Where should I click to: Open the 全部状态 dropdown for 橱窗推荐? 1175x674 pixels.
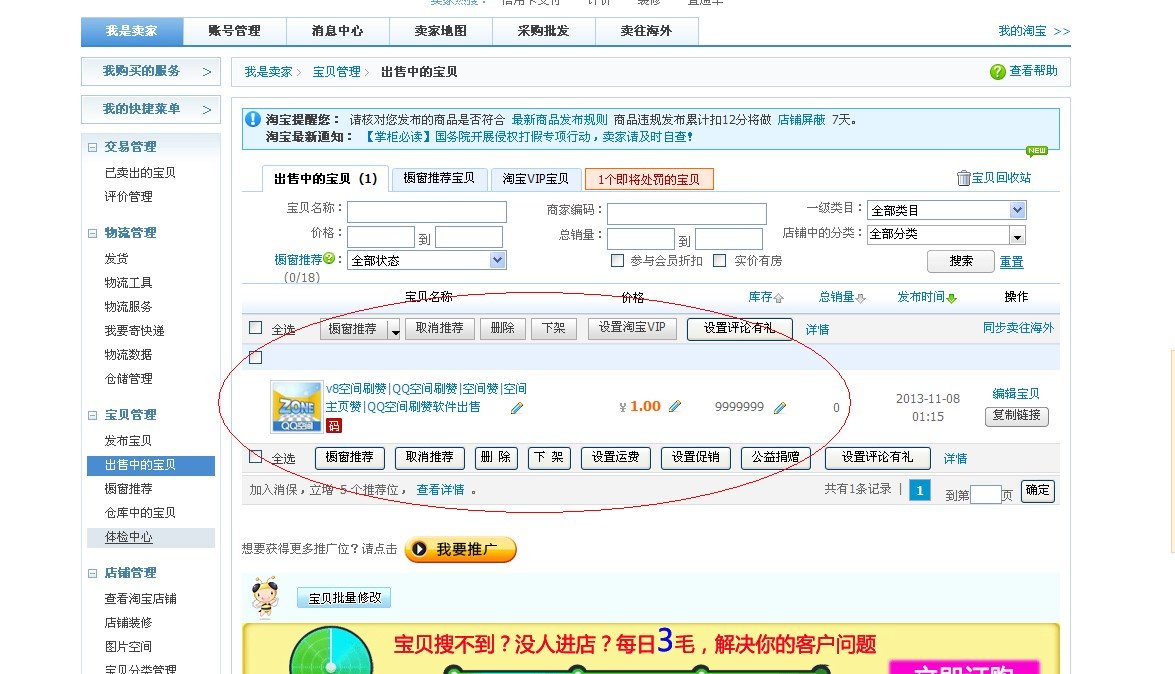coord(497,260)
